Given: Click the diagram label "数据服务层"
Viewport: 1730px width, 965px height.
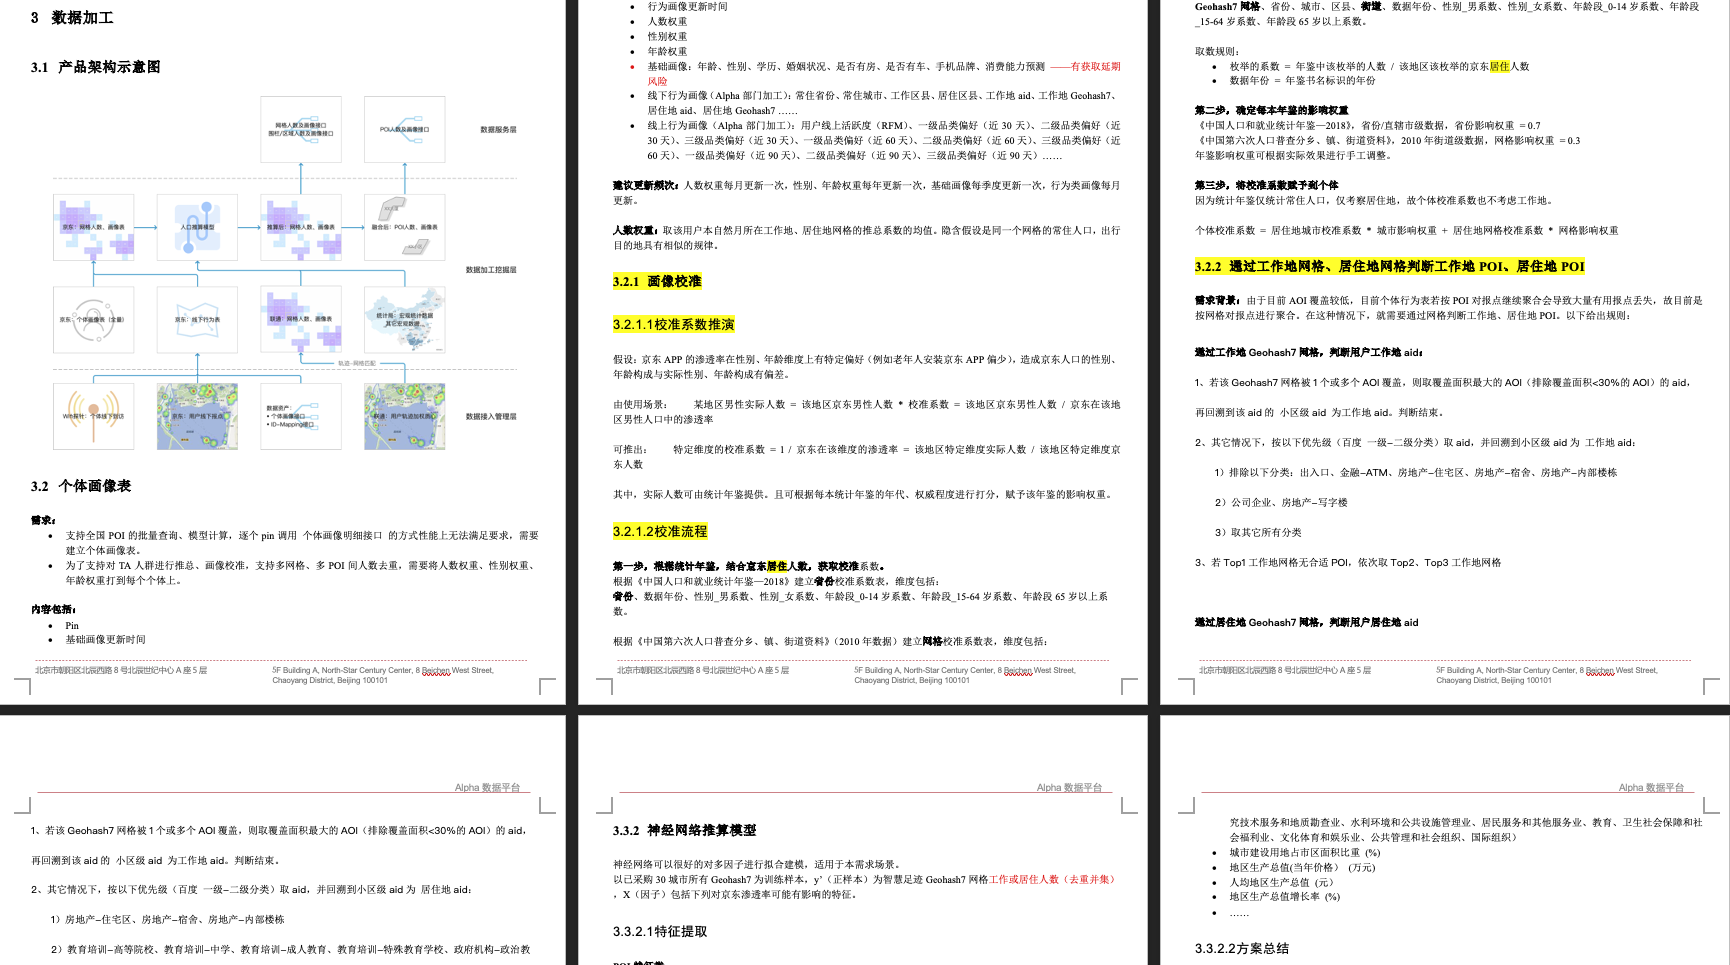Looking at the screenshot, I should (x=498, y=130).
